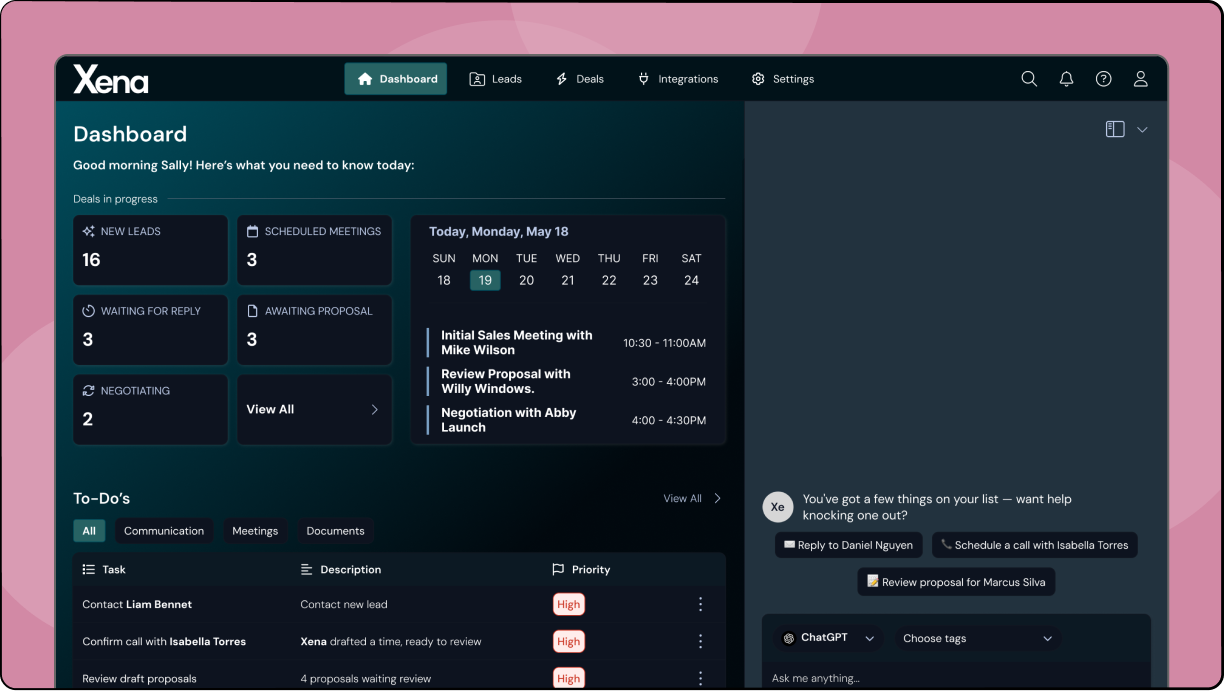Open the help question mark icon
1224x691 pixels.
(x=1103, y=78)
